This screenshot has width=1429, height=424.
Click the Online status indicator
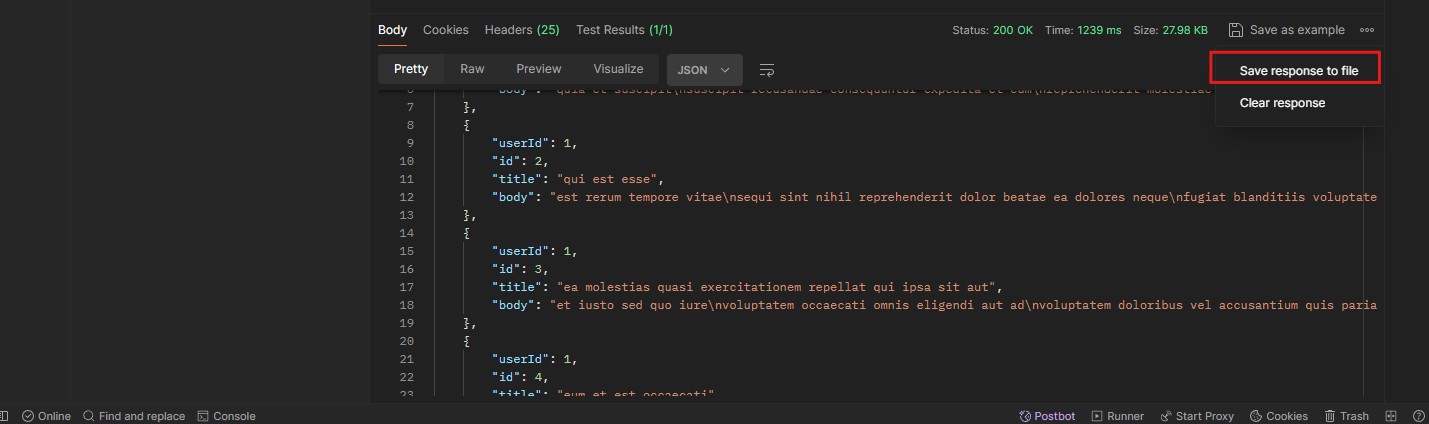(x=46, y=416)
